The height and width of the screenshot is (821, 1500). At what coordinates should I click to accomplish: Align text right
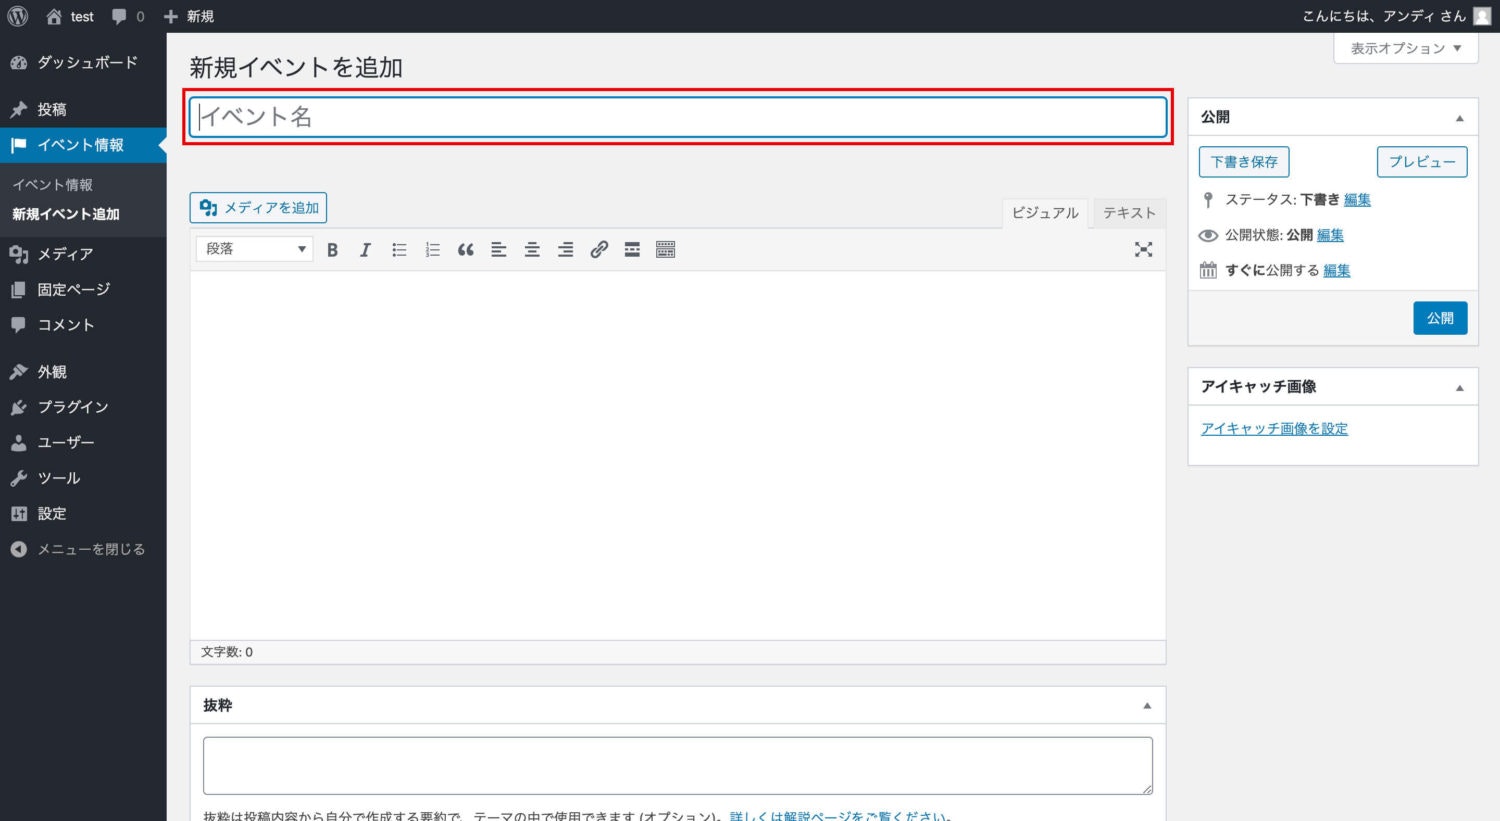click(x=565, y=250)
